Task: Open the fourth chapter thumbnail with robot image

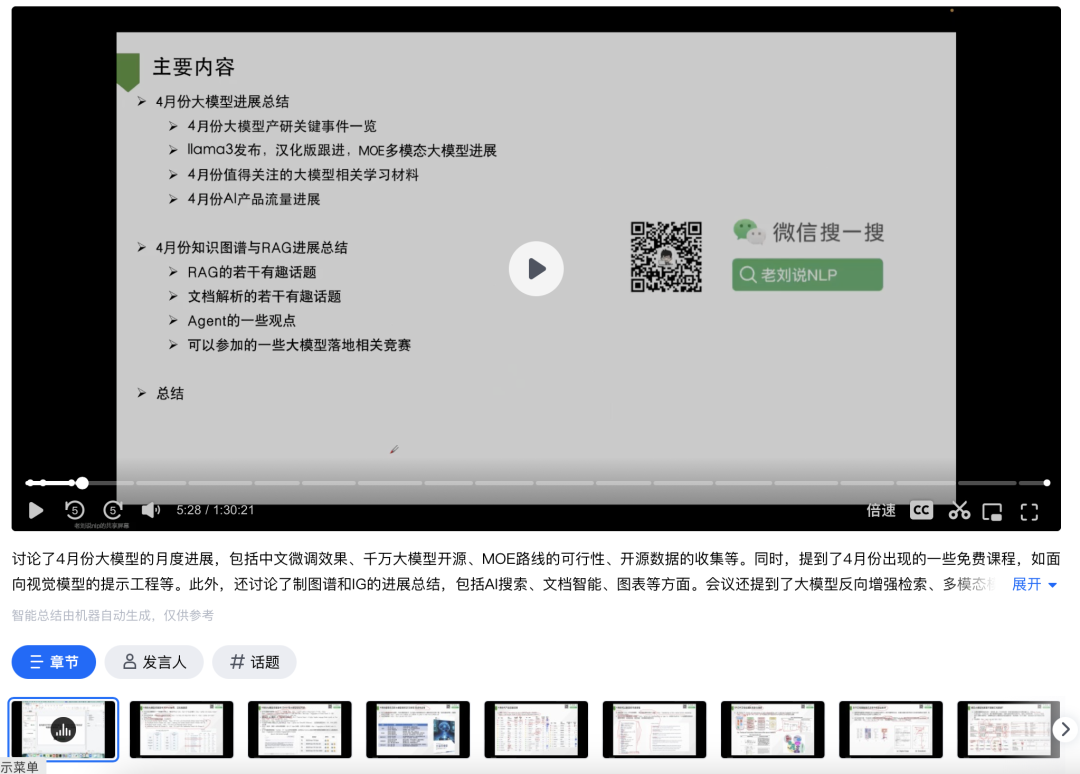Action: 417,729
